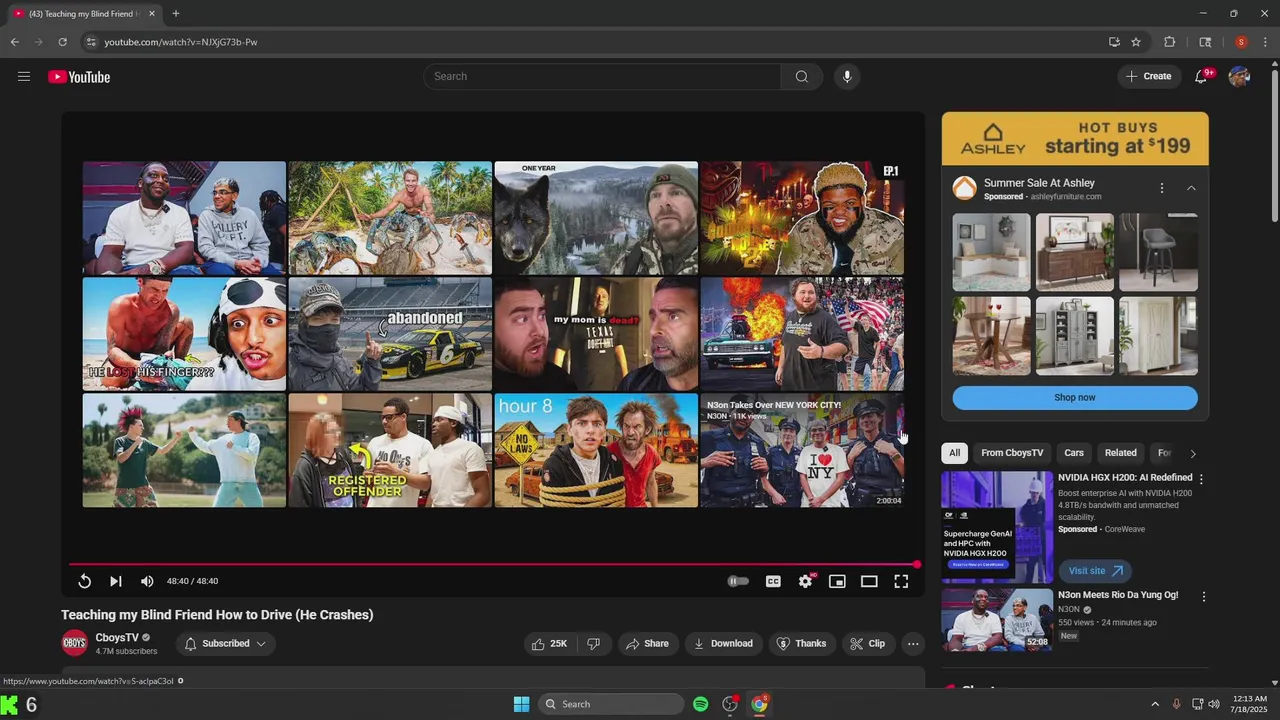Select the Cars filter chip
This screenshot has width=1280, height=720.
point(1074,453)
